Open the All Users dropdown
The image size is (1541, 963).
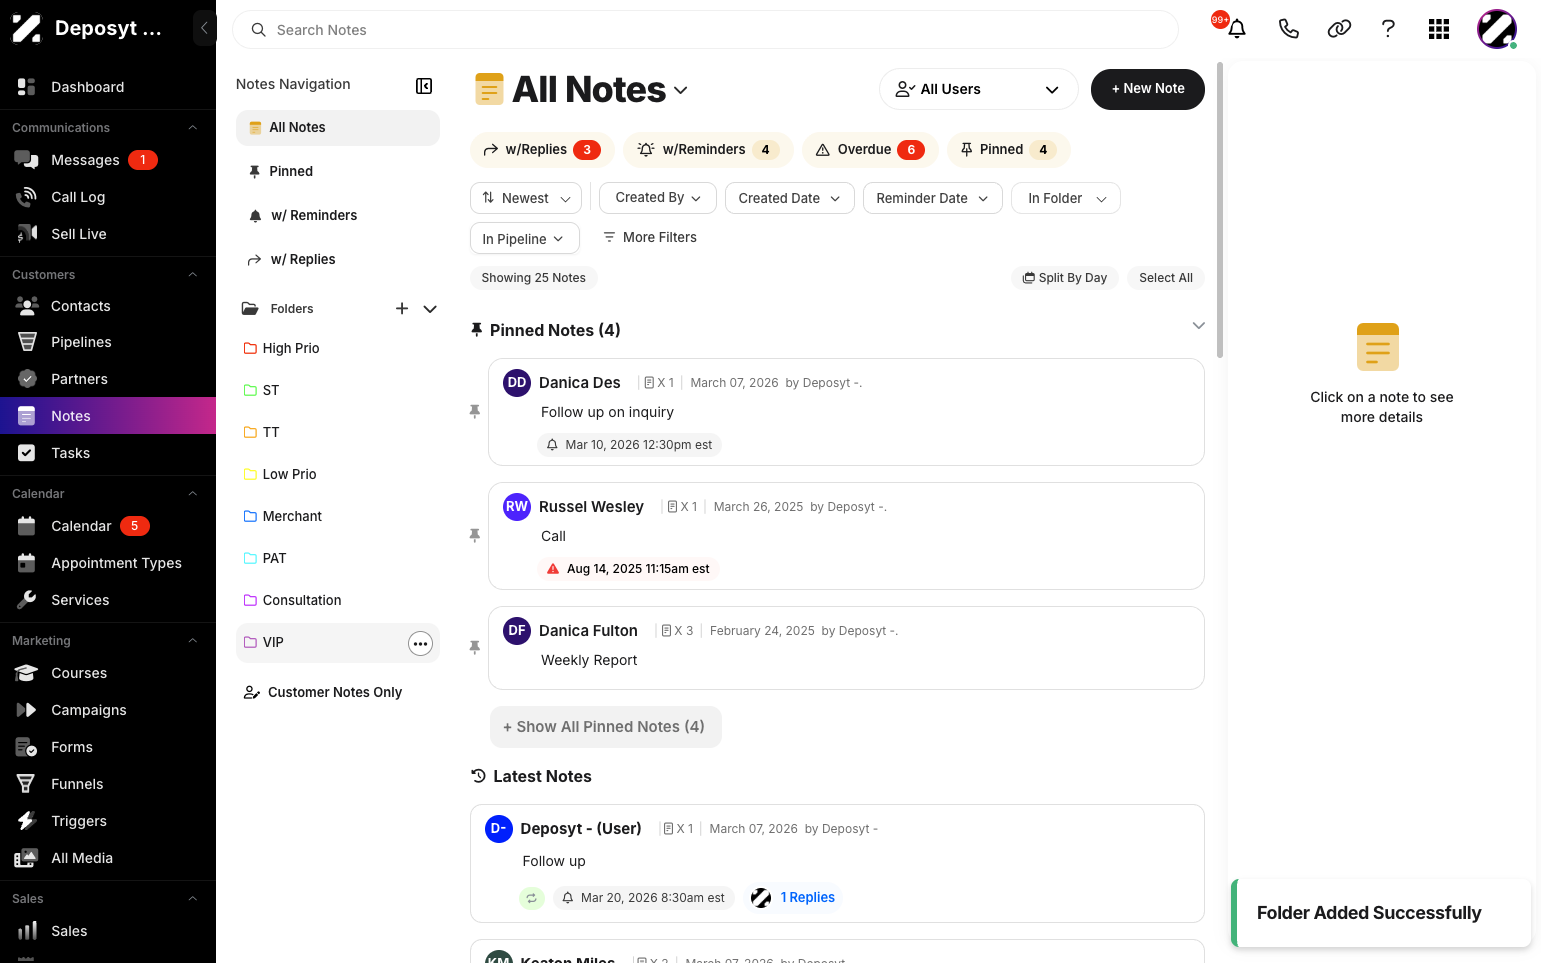pyautogui.click(x=978, y=89)
